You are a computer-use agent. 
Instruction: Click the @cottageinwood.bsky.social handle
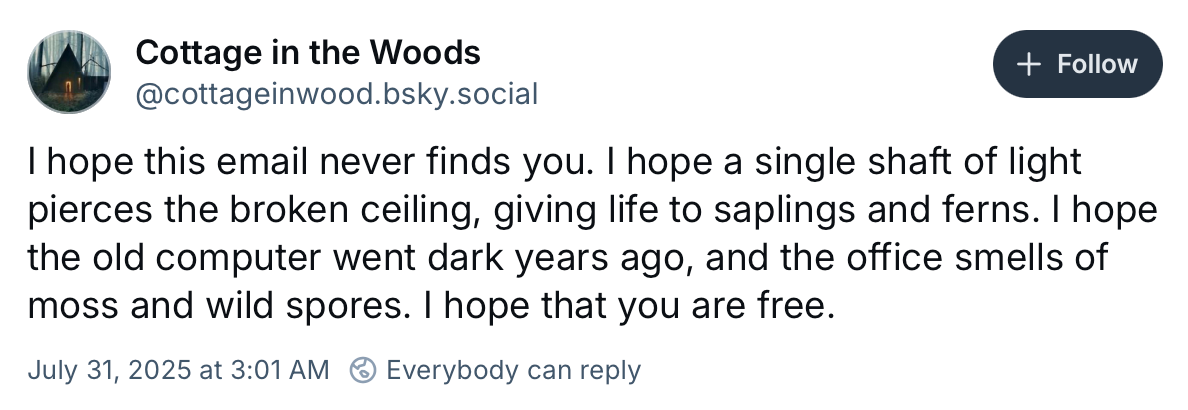[336, 94]
